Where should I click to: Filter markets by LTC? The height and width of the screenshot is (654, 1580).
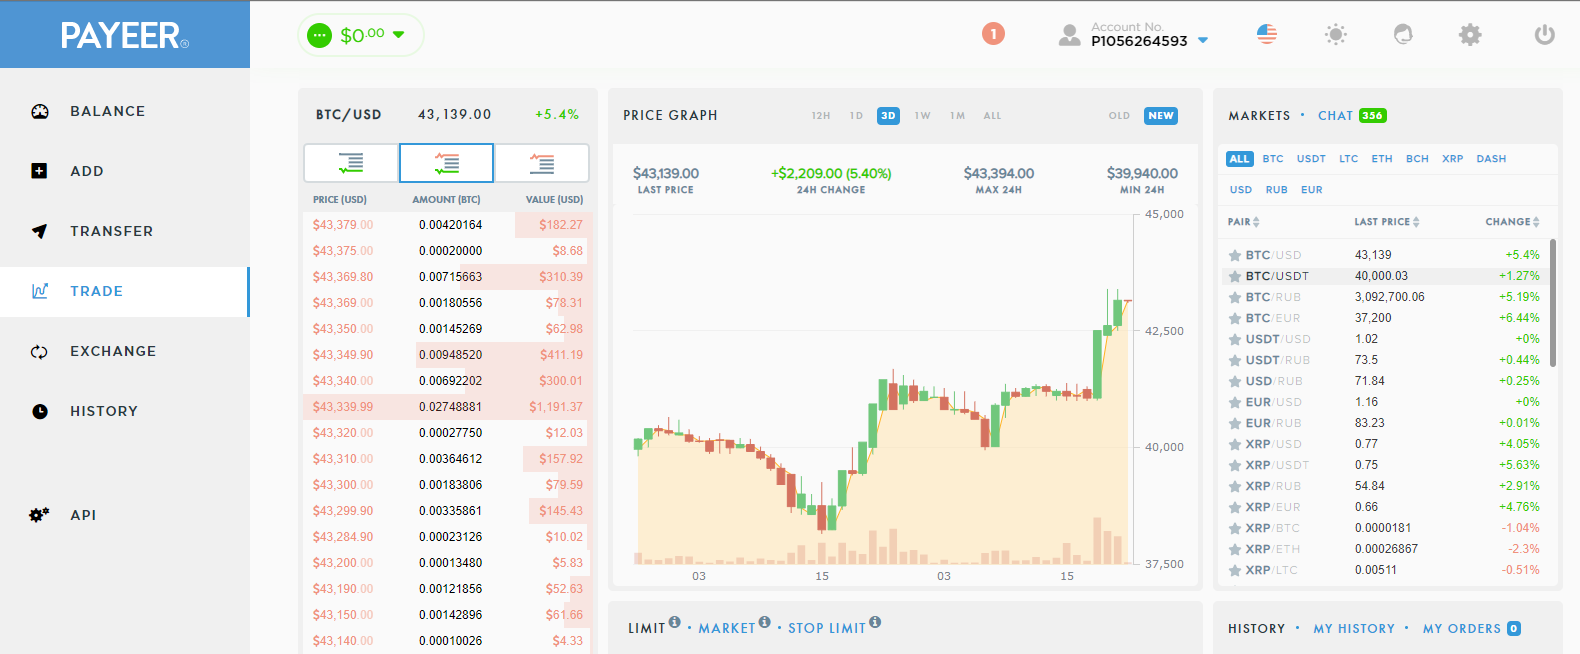1349,159
